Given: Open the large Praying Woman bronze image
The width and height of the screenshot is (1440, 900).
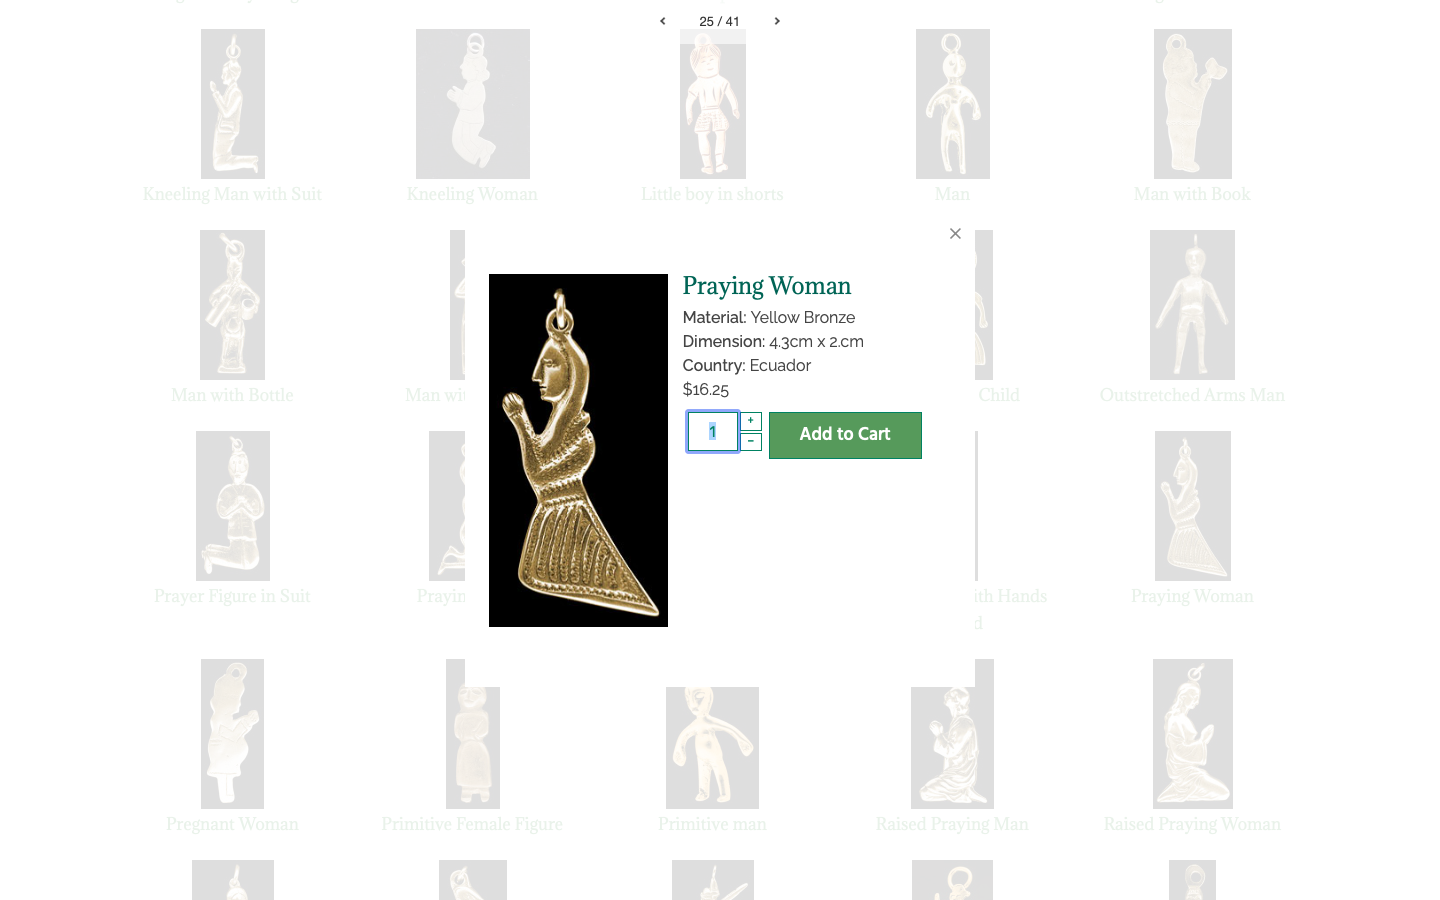Looking at the screenshot, I should (x=578, y=450).
